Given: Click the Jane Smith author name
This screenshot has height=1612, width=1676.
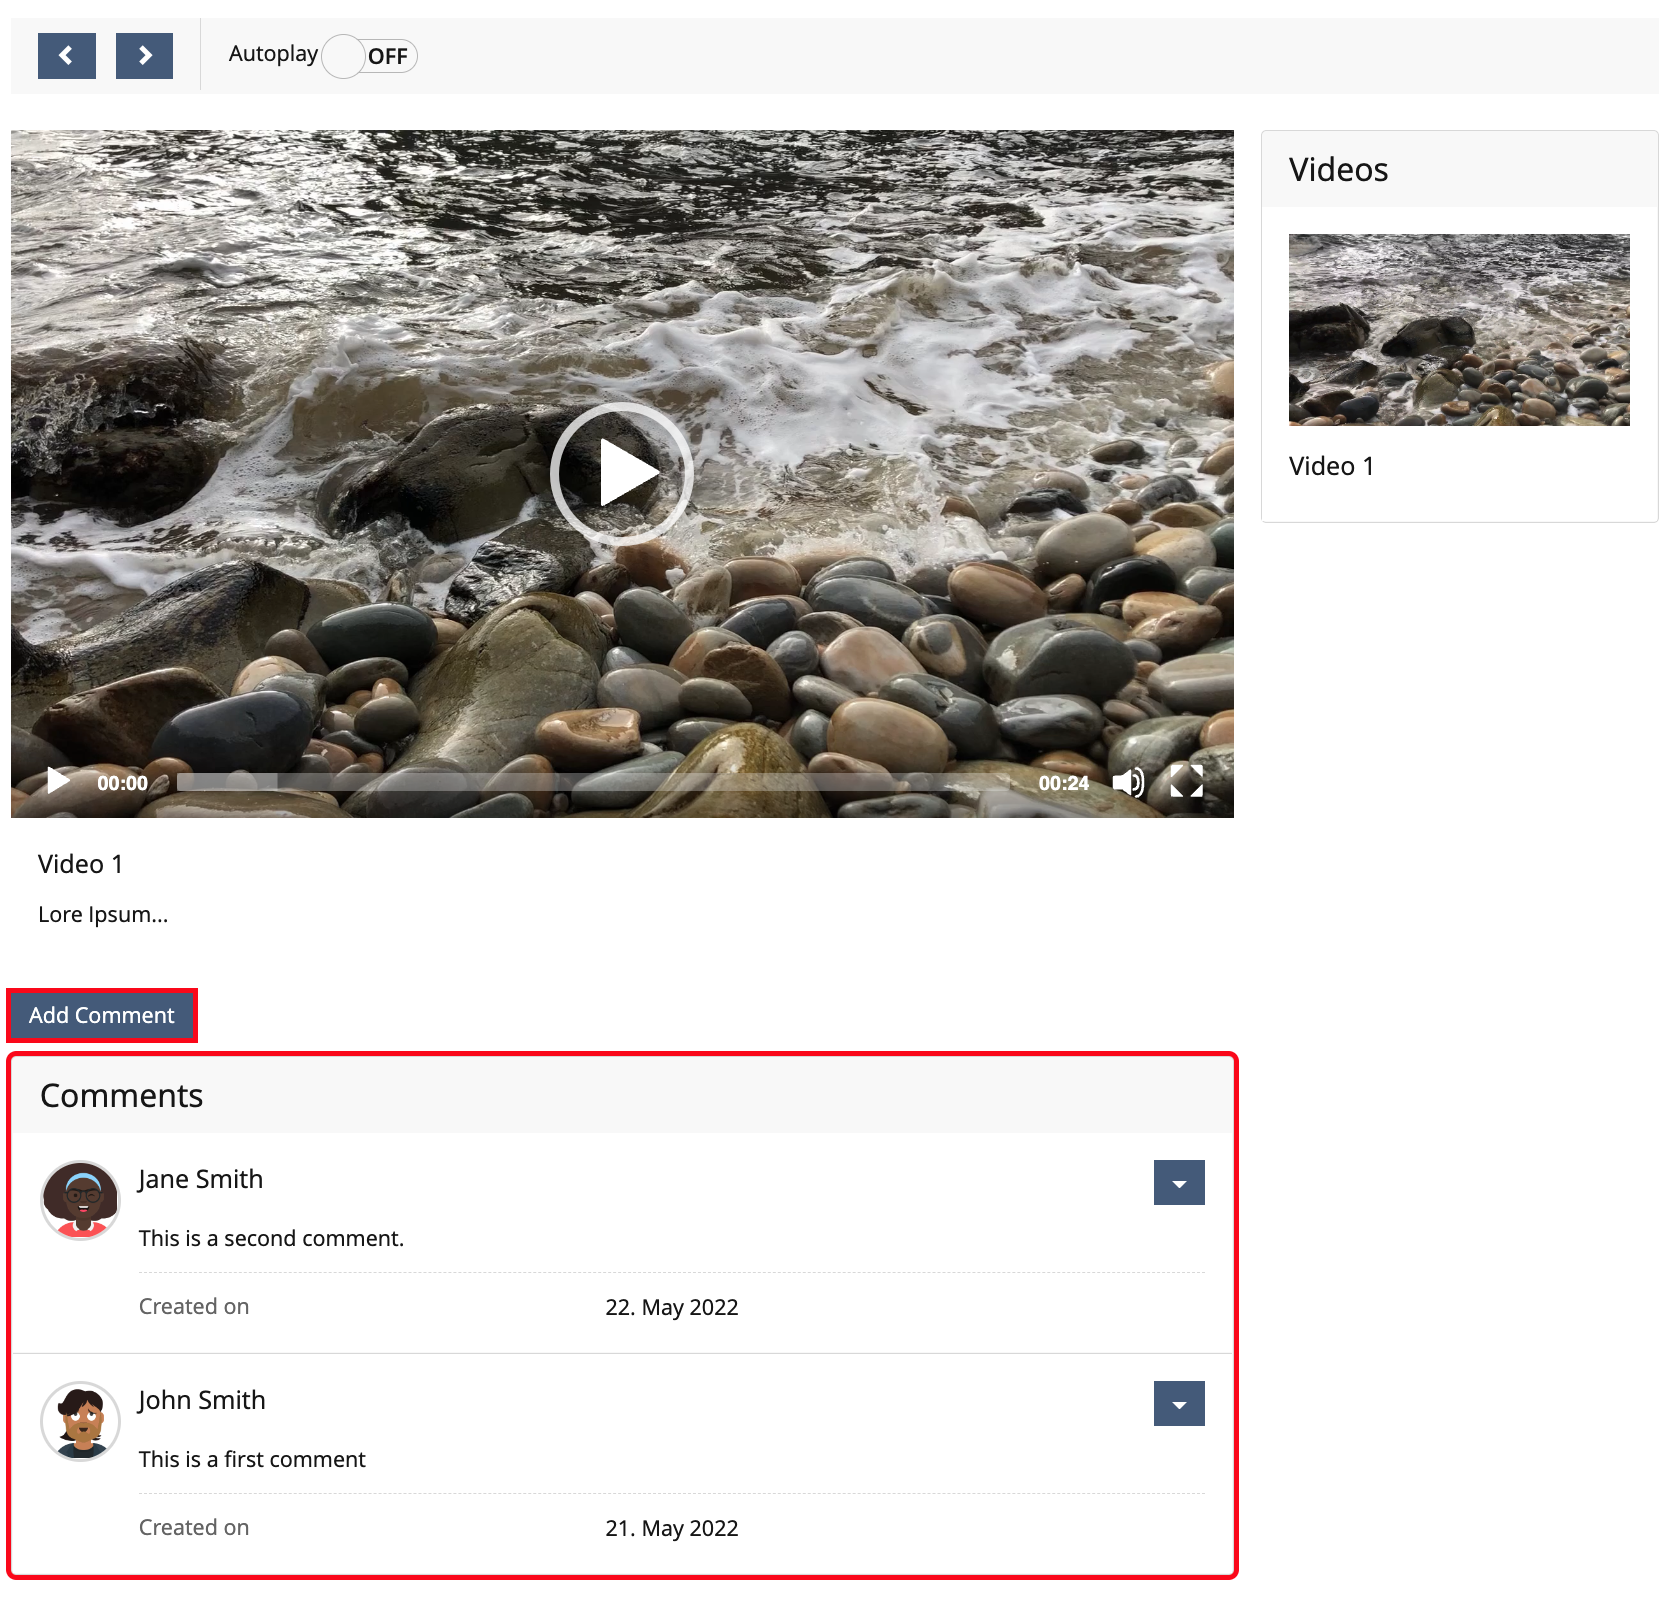Looking at the screenshot, I should click(x=200, y=1179).
